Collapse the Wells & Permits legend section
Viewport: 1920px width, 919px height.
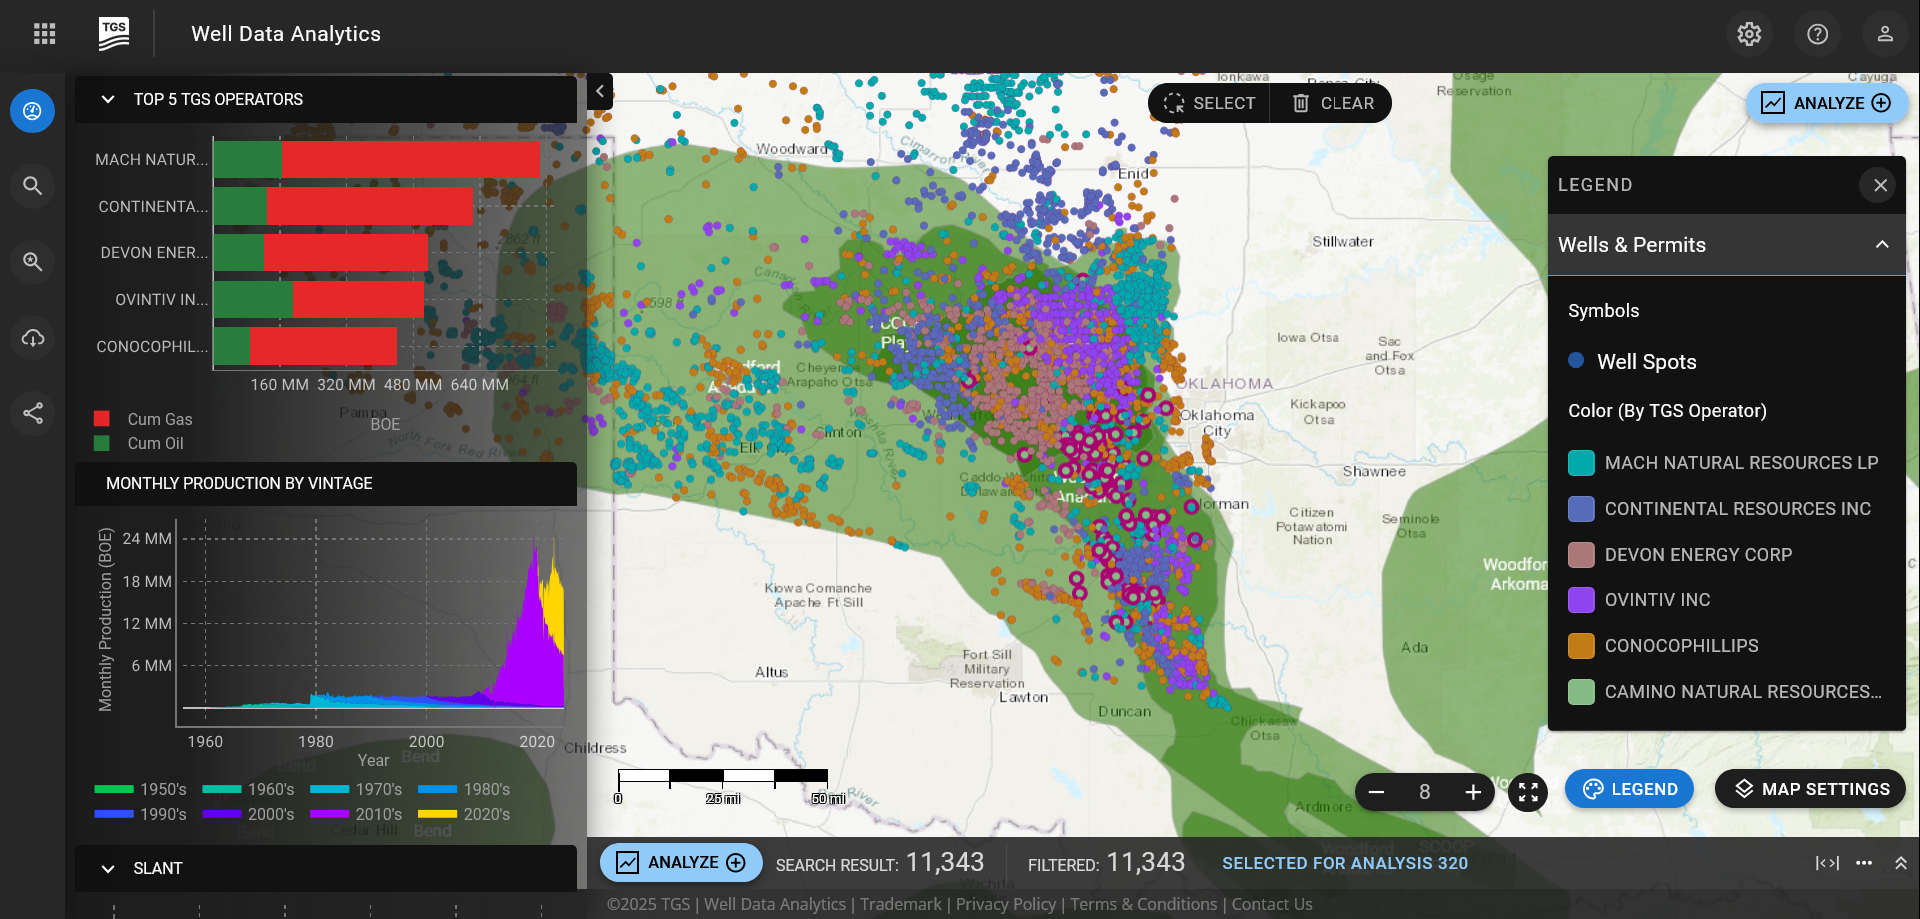(1882, 245)
